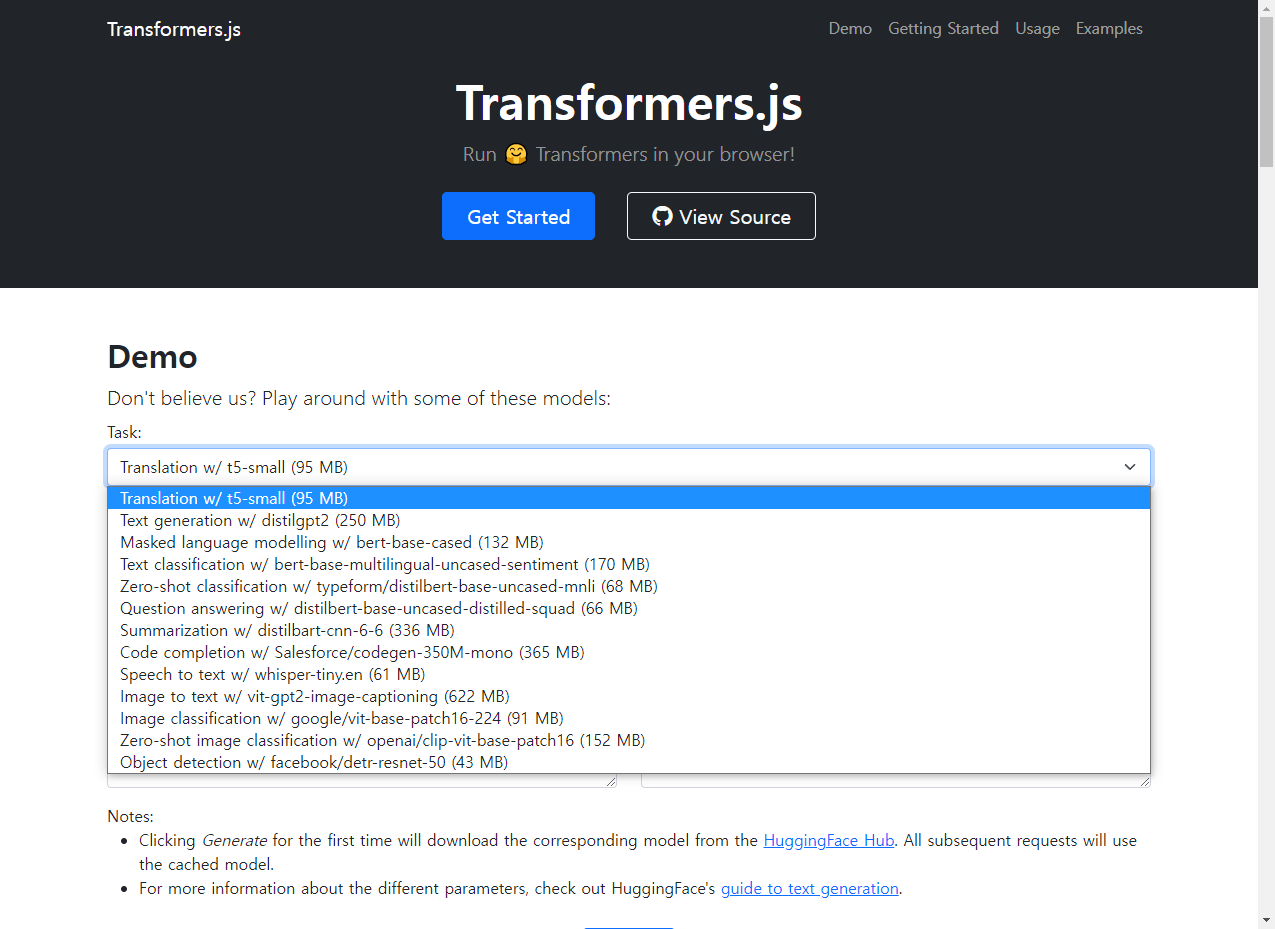Click the GitHub icon on View Source
Viewport: 1275px width, 929px height.
[x=662, y=216]
